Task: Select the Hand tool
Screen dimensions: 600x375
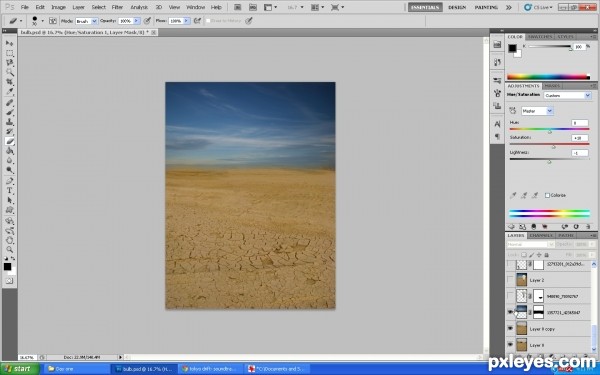Action: [10, 240]
